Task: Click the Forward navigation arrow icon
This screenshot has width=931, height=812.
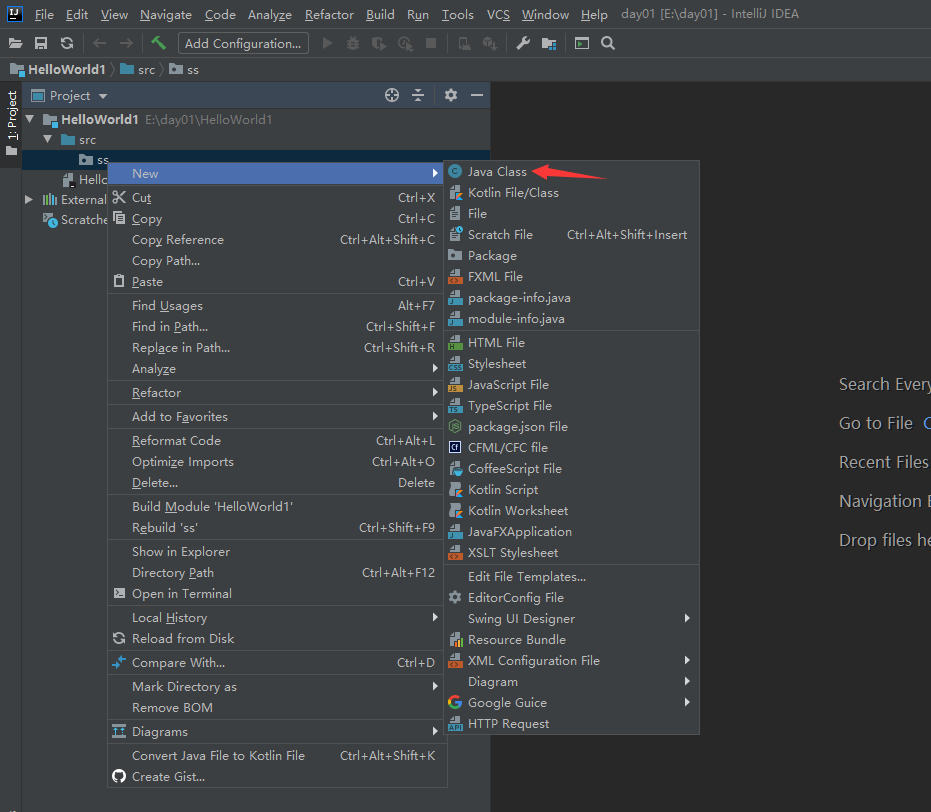Action: click(126, 43)
